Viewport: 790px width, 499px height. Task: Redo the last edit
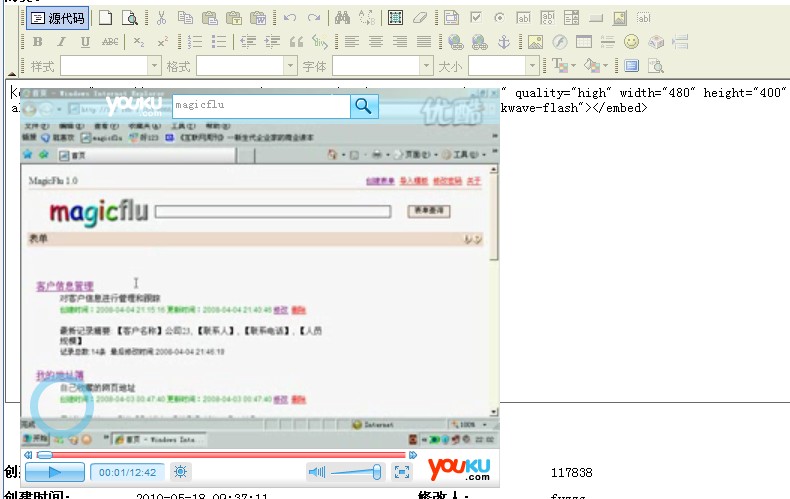(314, 18)
